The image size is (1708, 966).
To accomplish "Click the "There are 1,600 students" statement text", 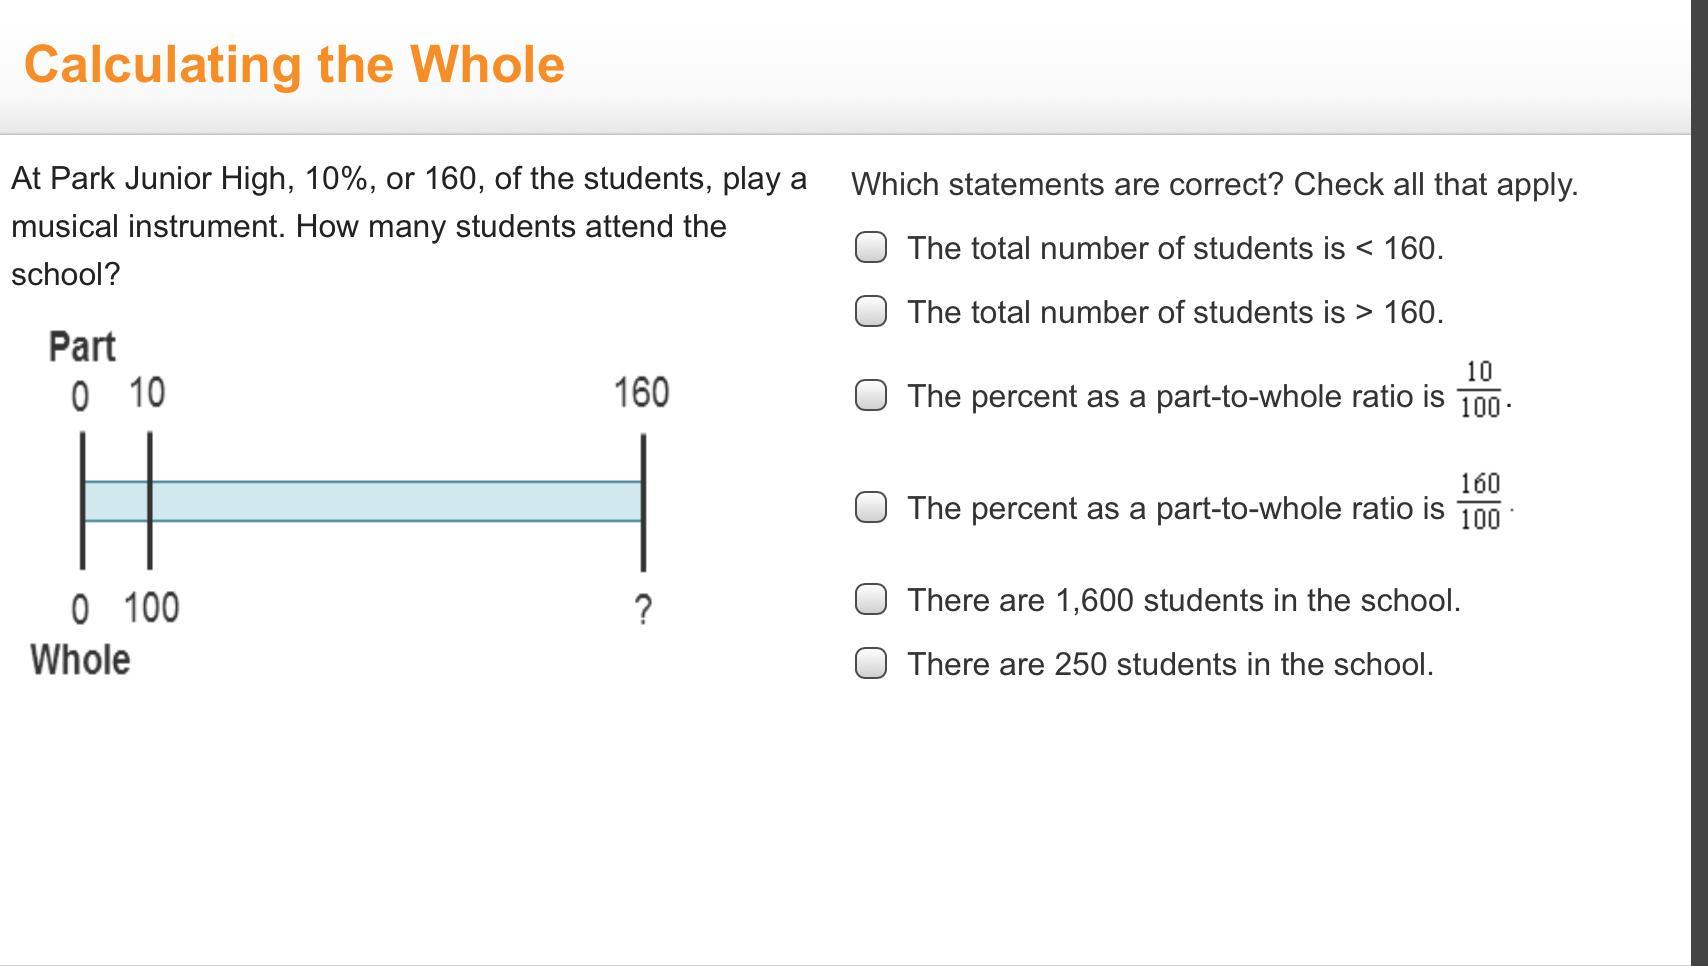I will 1184,600.
